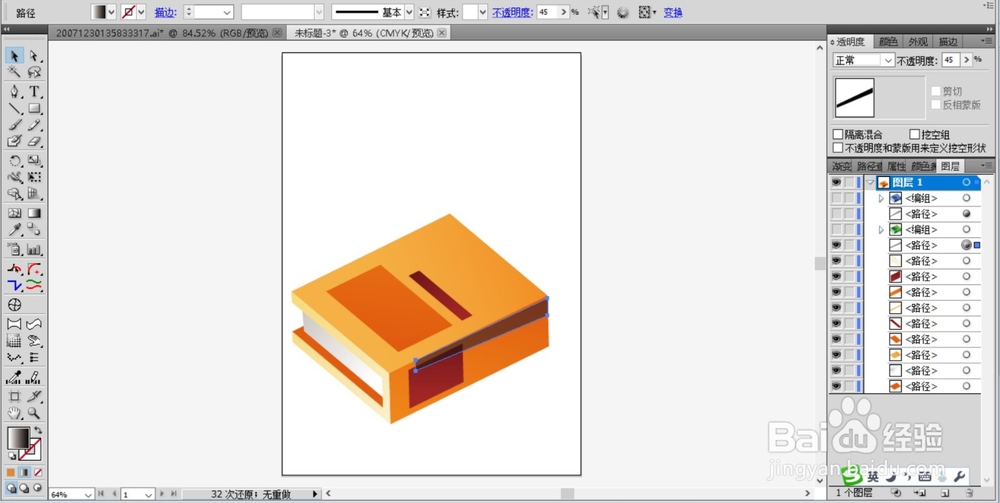Set fill to None in toolbox
This screenshot has width=1000, height=503.
point(38,472)
